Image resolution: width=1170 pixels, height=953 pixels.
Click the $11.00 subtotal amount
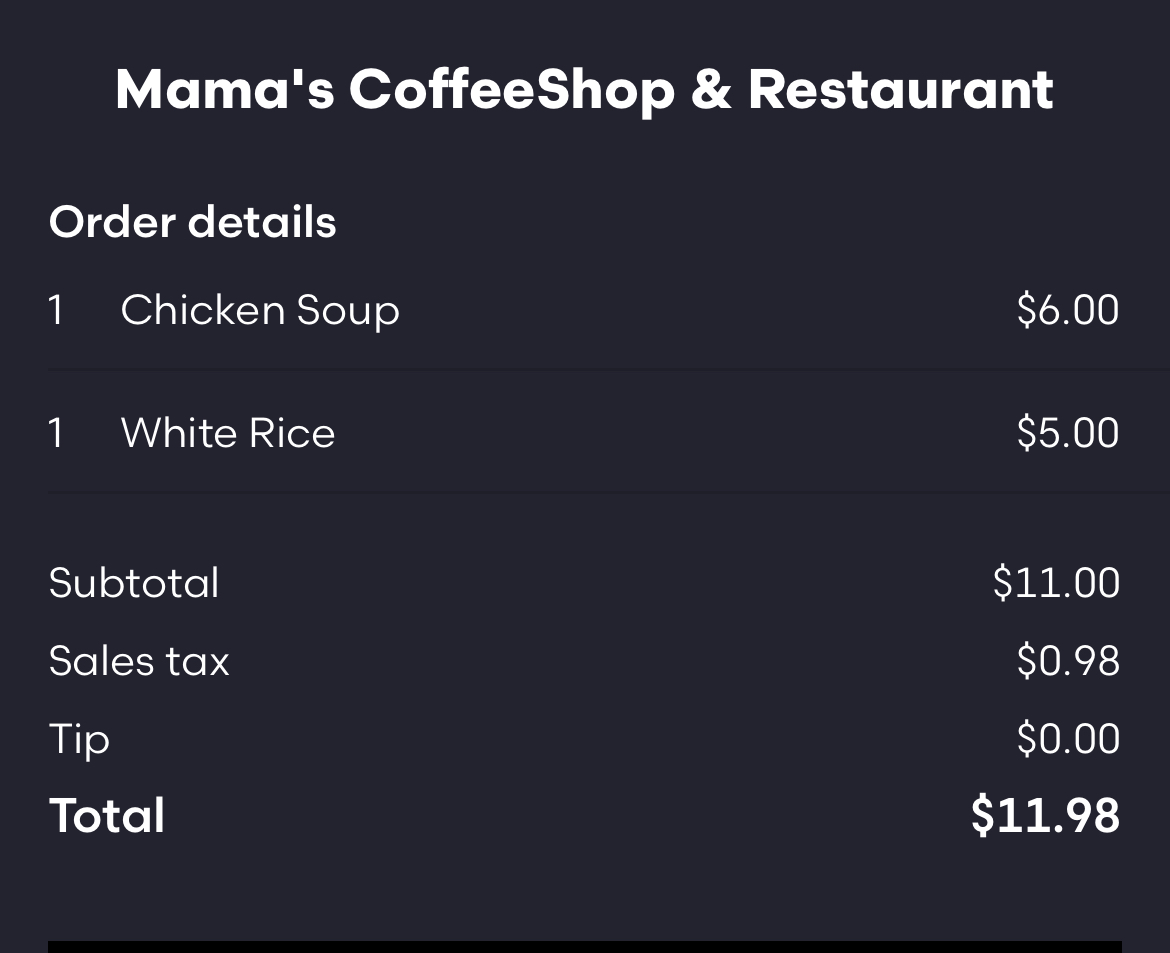(1056, 583)
